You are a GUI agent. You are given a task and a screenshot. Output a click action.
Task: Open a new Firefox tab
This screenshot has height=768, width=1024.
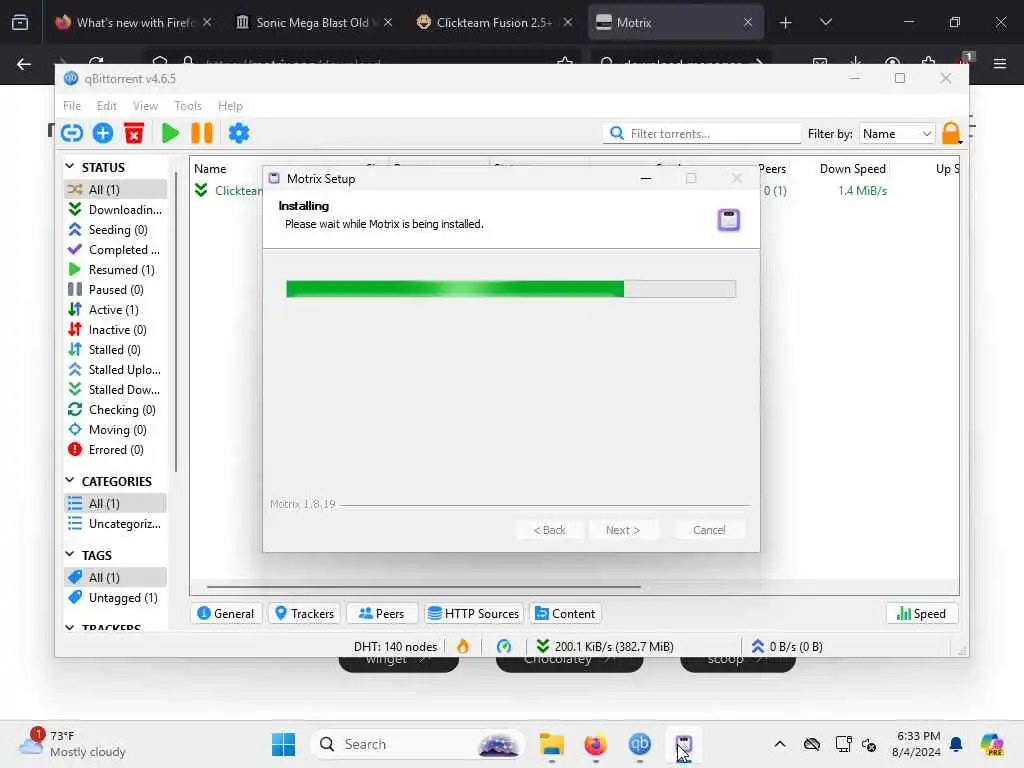coord(785,23)
